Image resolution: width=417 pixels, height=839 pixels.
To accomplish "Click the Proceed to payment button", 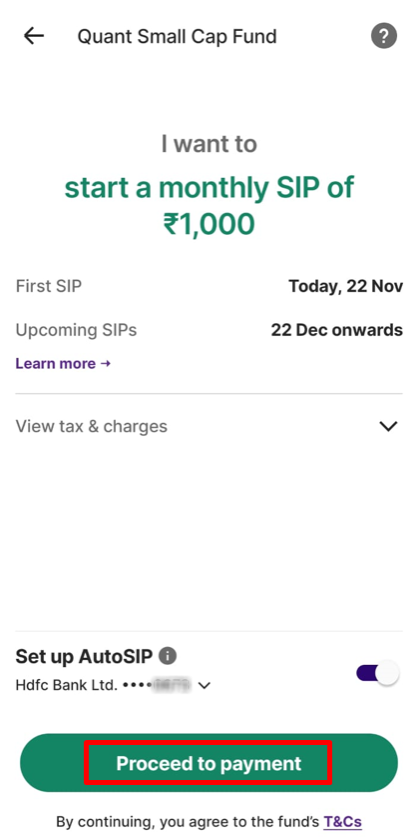I will click(209, 763).
